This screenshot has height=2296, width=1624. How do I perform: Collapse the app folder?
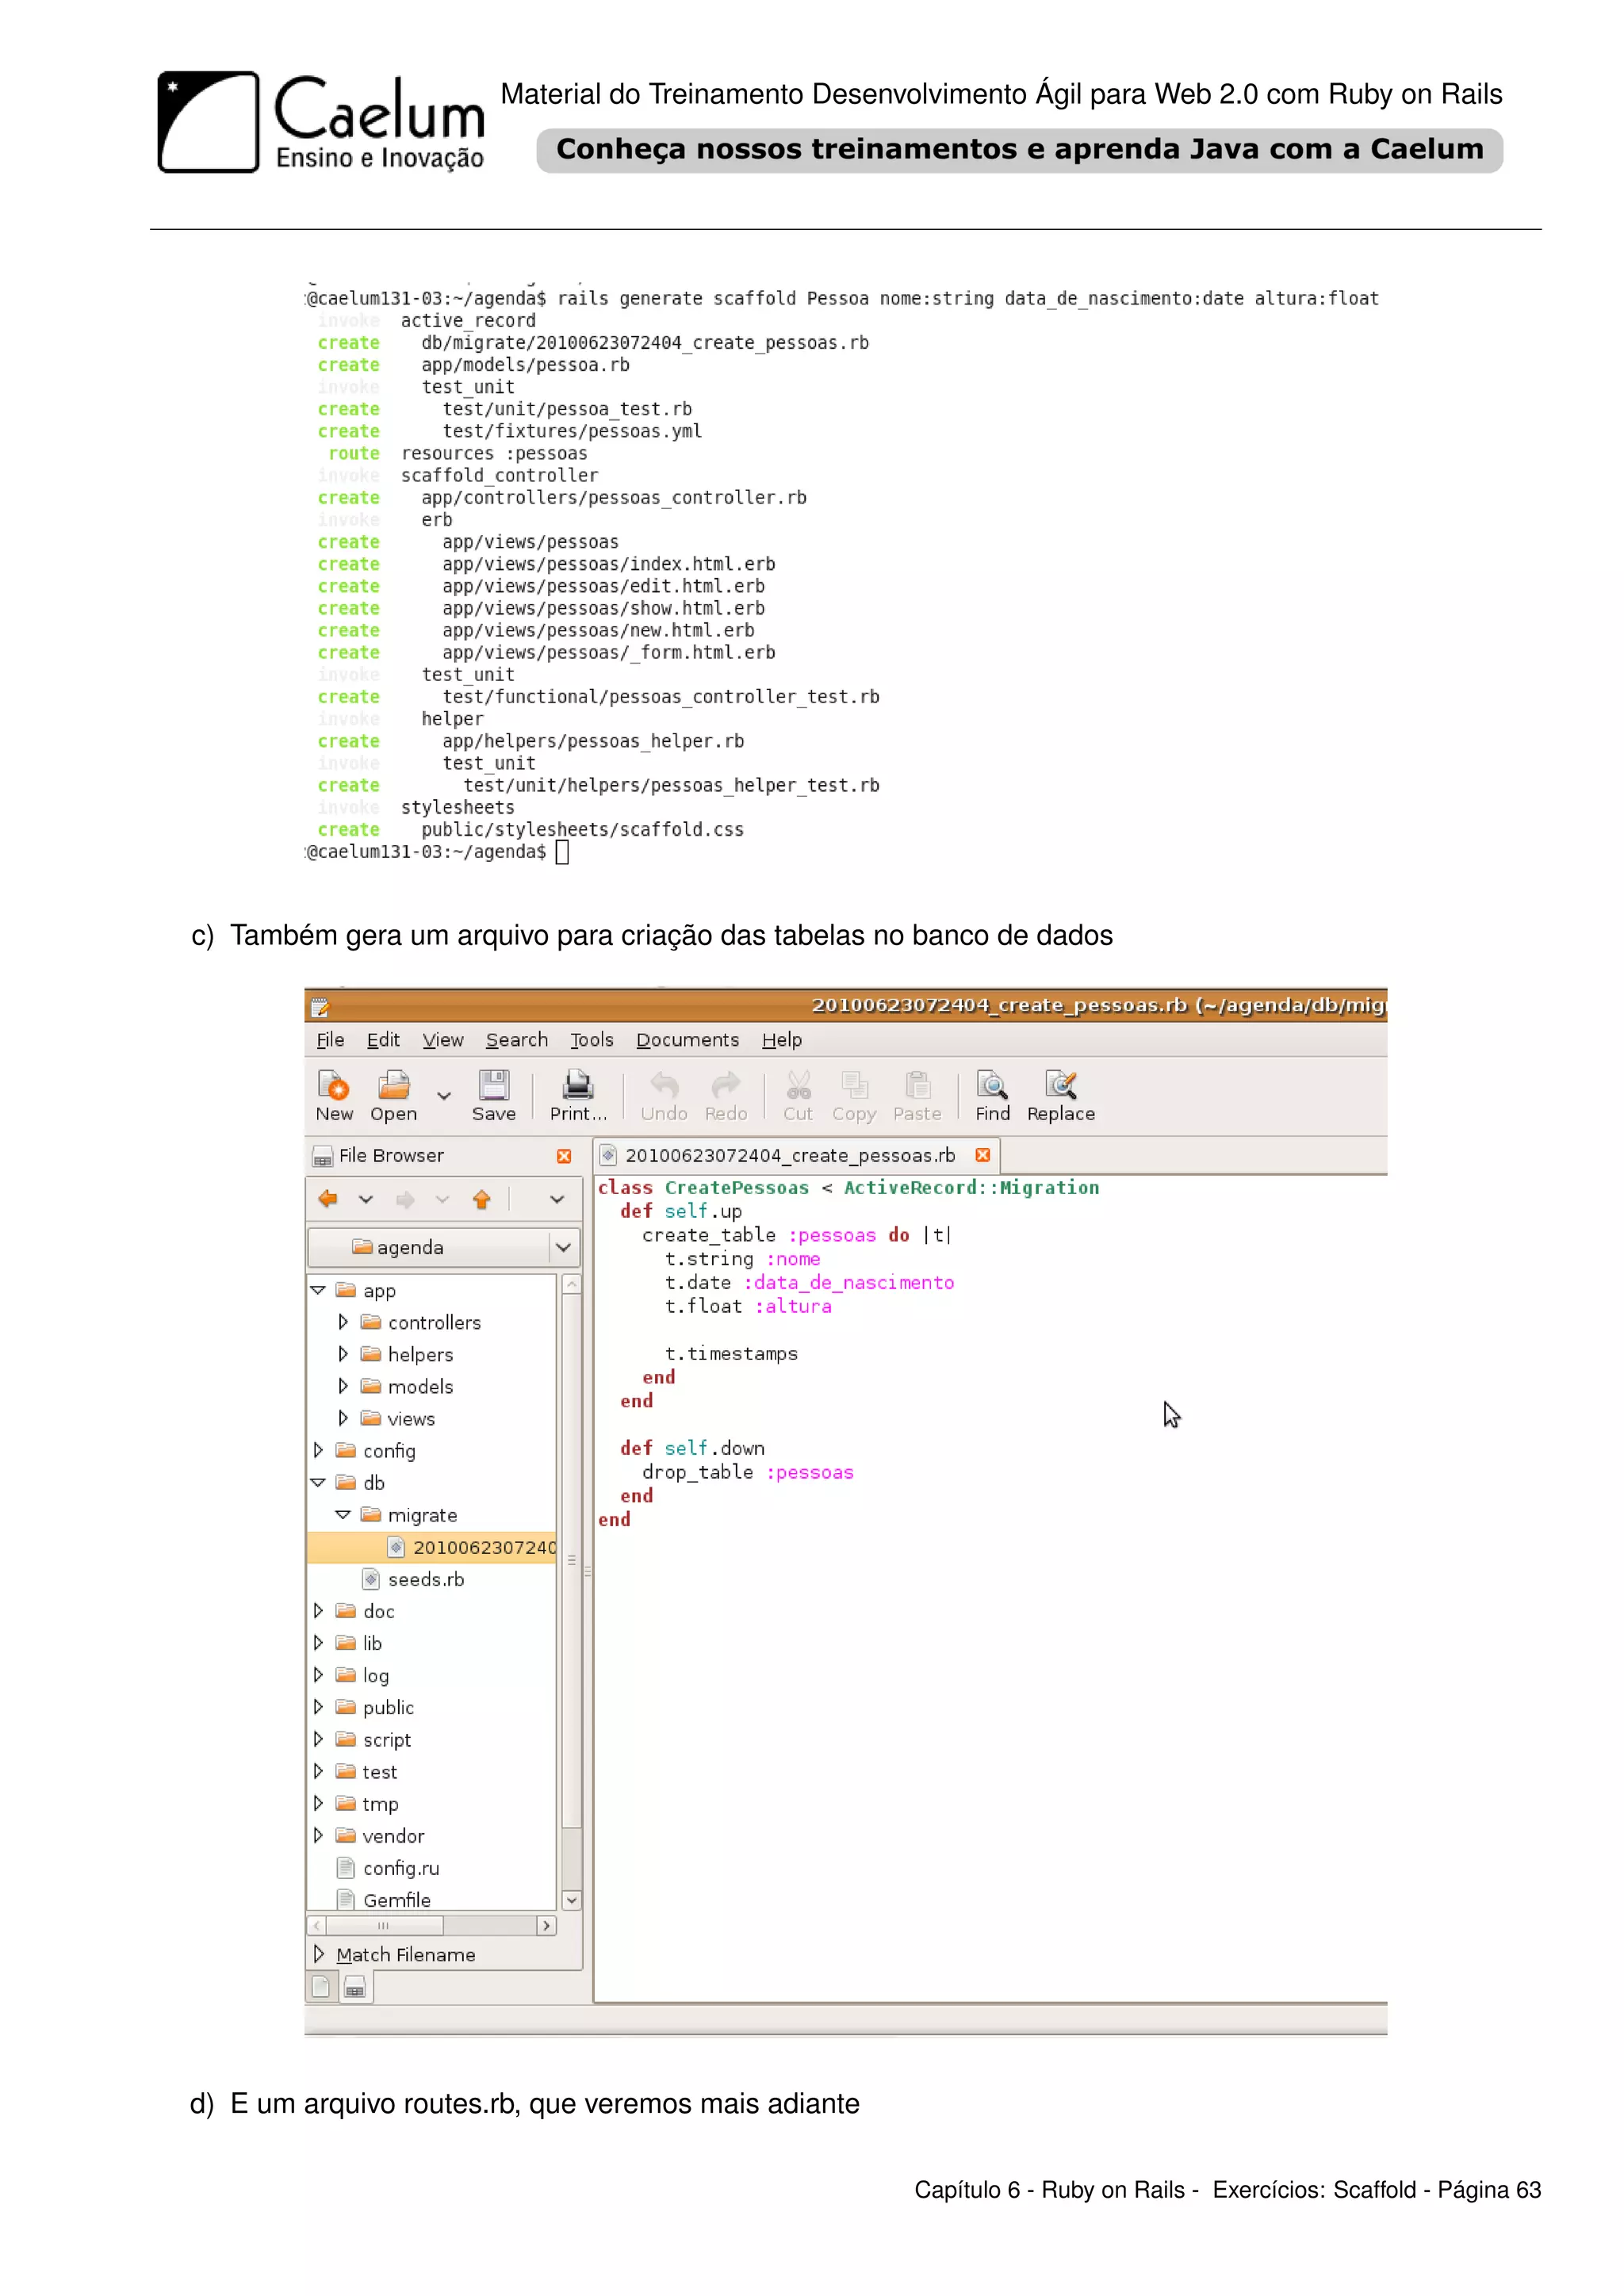318,1290
